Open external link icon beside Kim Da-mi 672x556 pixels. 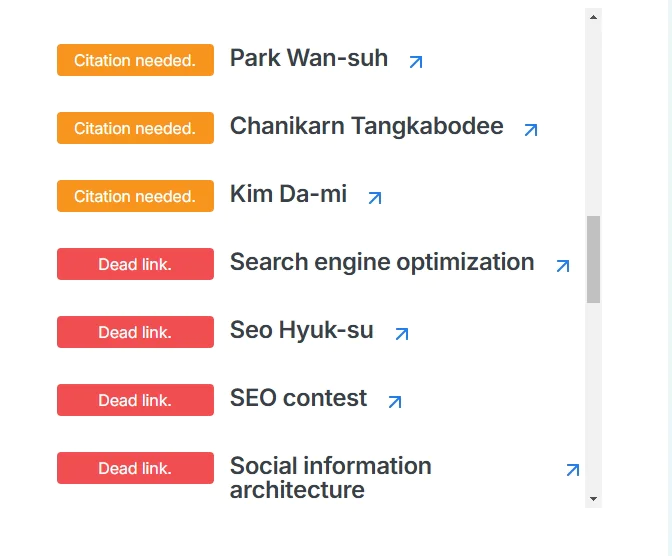(x=375, y=198)
